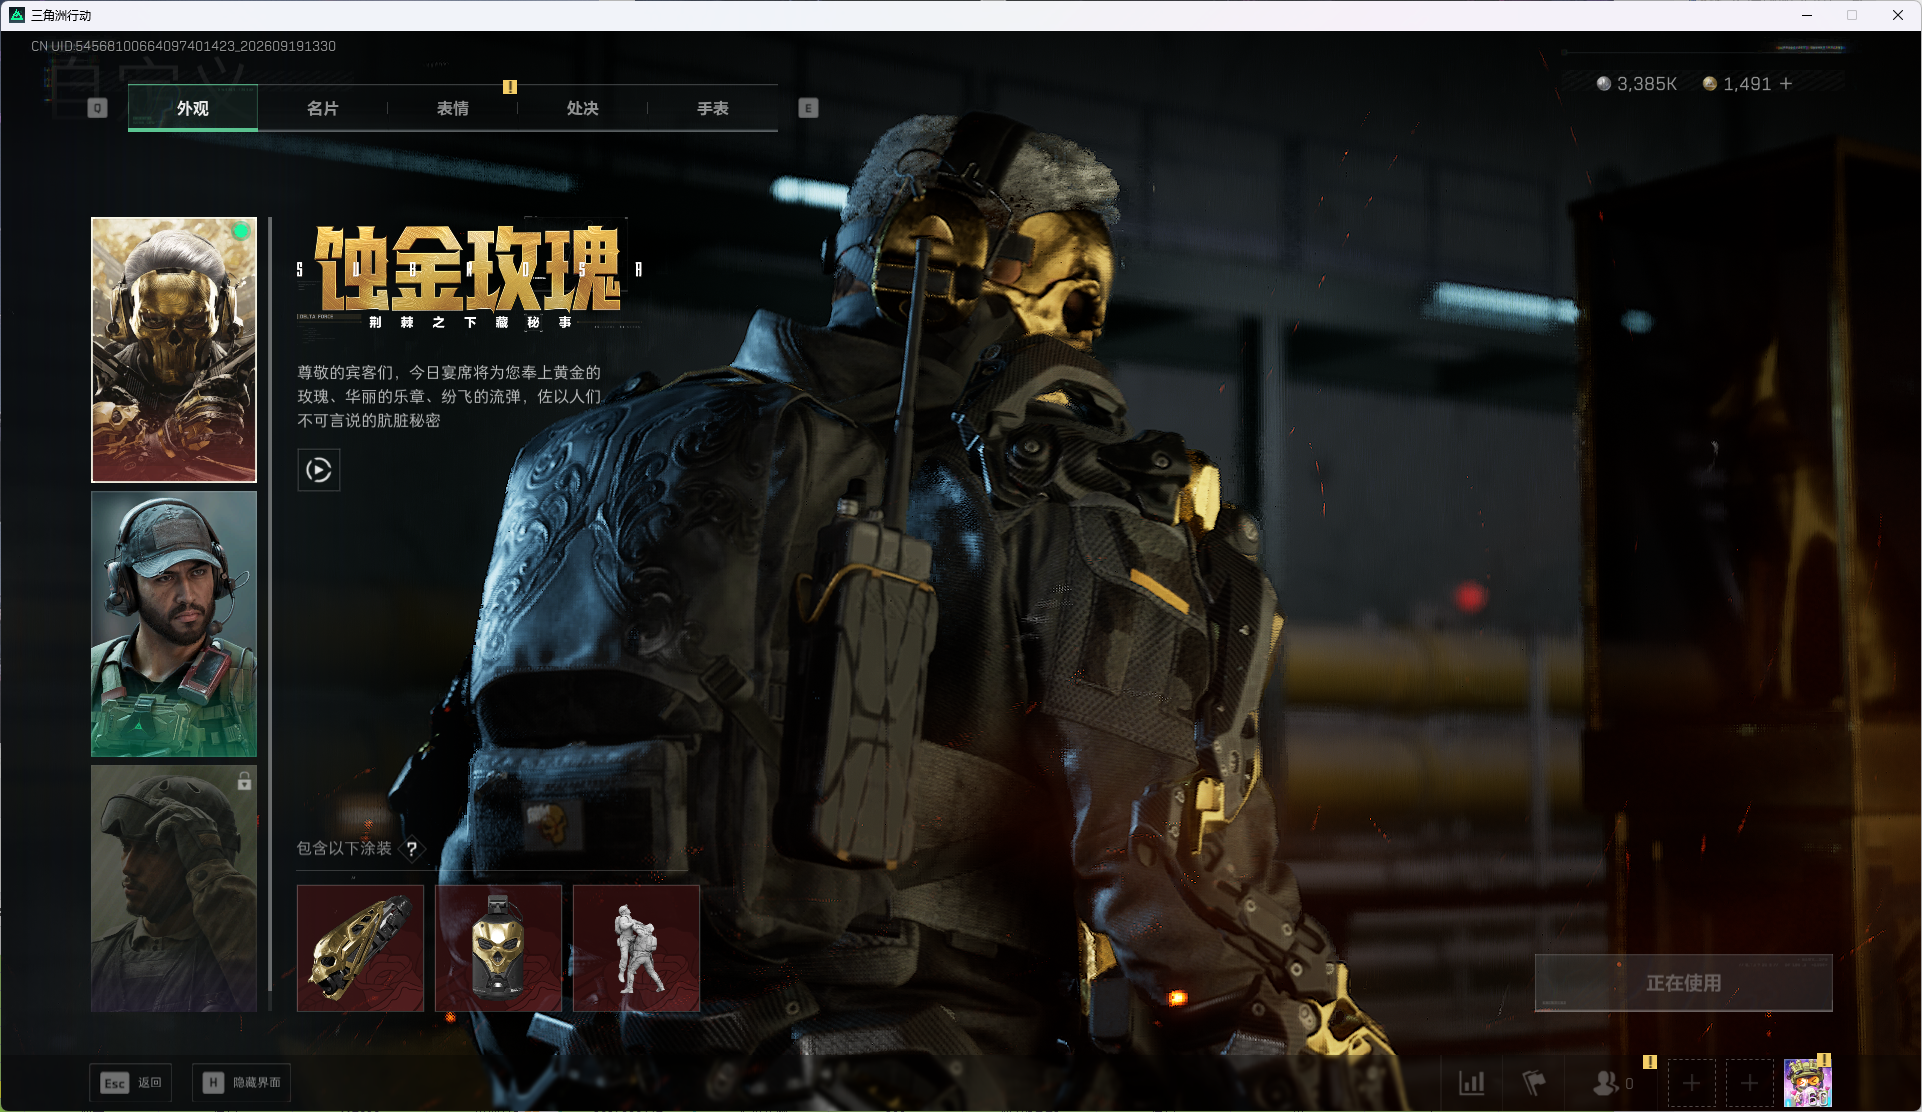Open the 名片 tab
This screenshot has height=1112, width=1922.
(x=322, y=108)
